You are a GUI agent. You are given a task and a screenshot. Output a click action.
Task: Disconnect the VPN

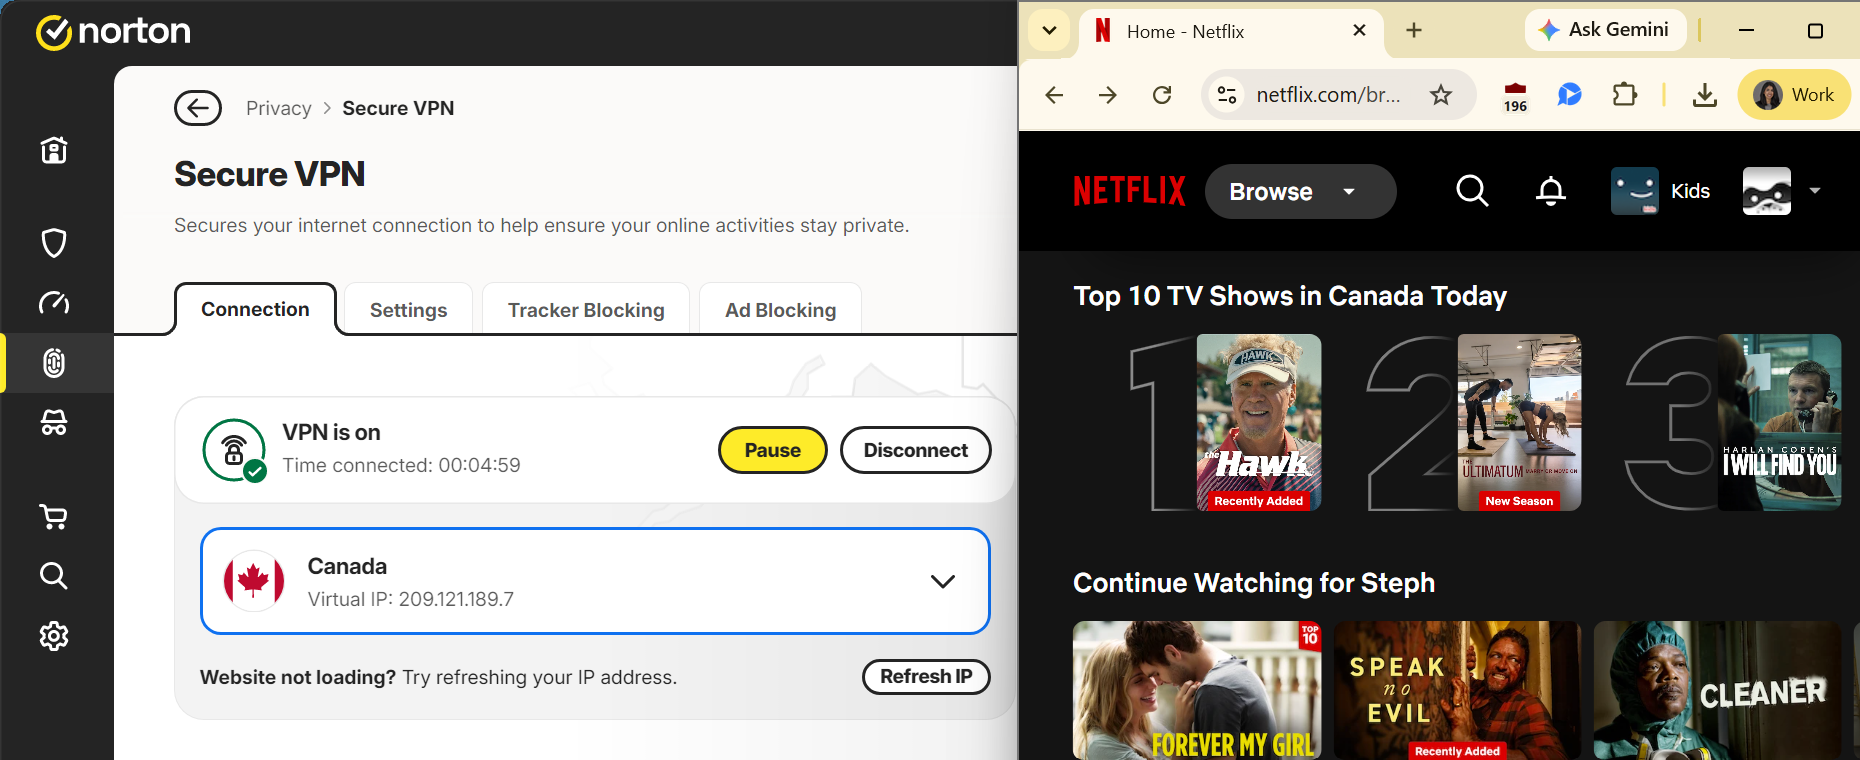coord(915,450)
